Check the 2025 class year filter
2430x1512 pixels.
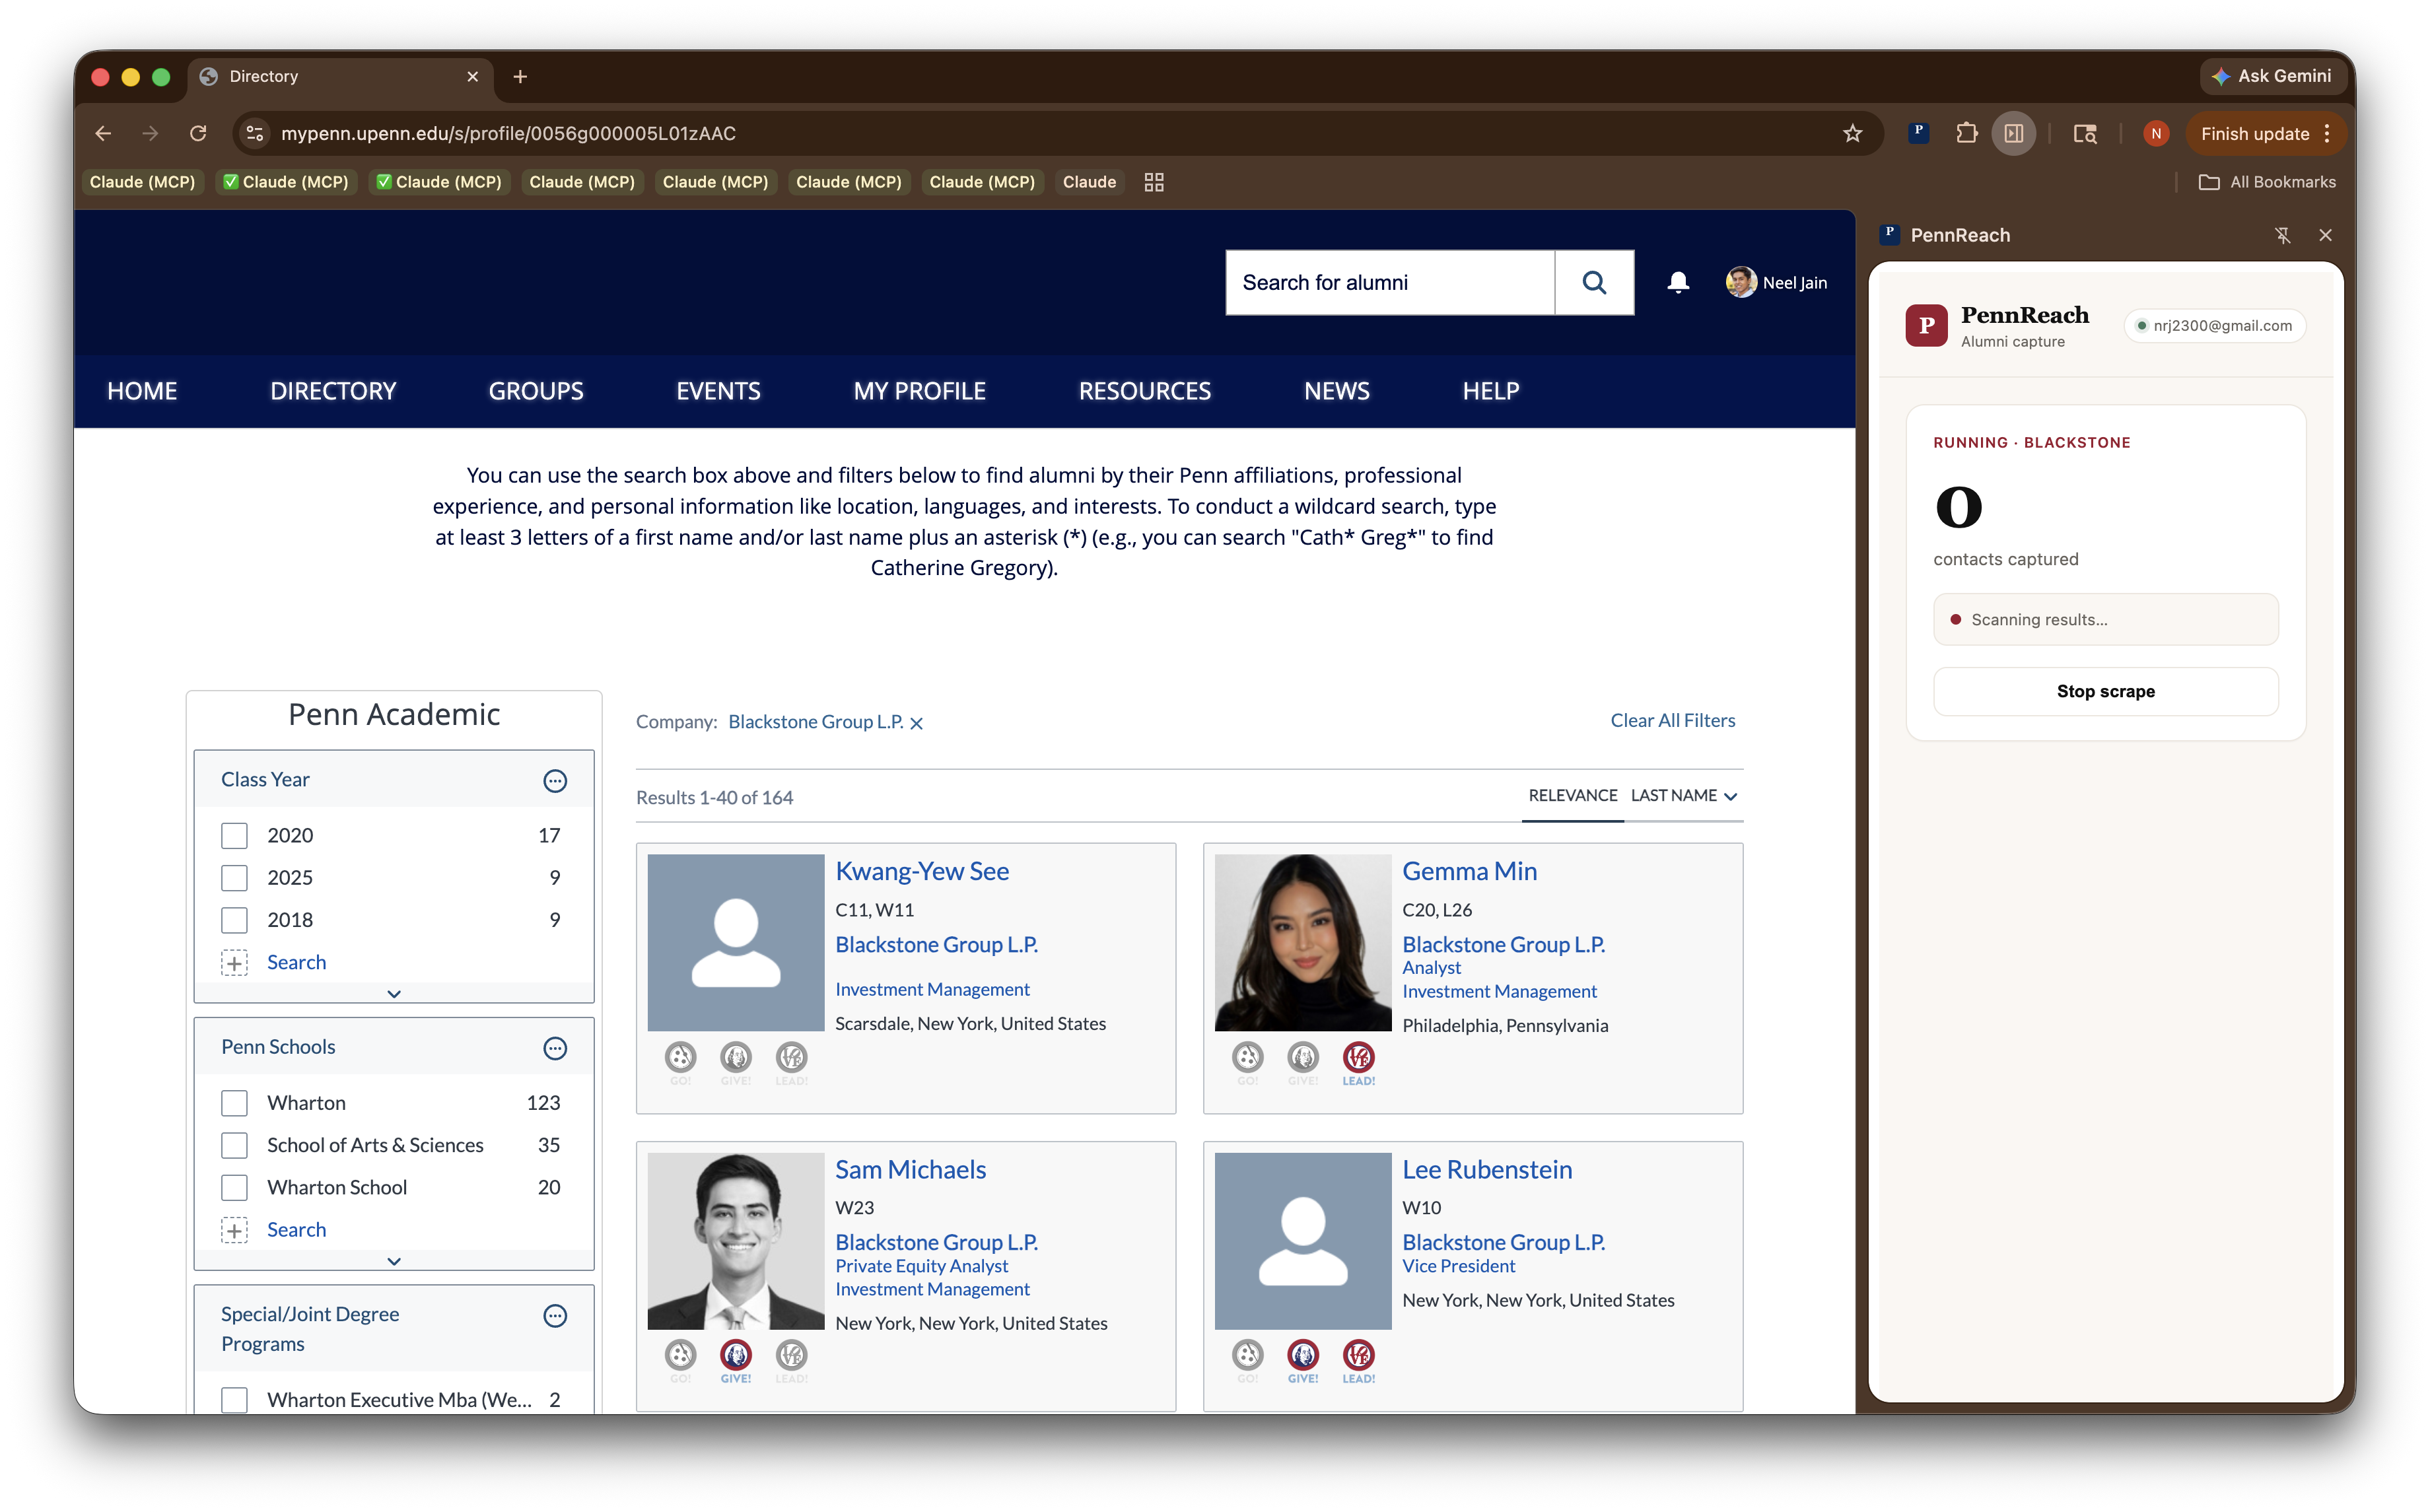point(234,878)
